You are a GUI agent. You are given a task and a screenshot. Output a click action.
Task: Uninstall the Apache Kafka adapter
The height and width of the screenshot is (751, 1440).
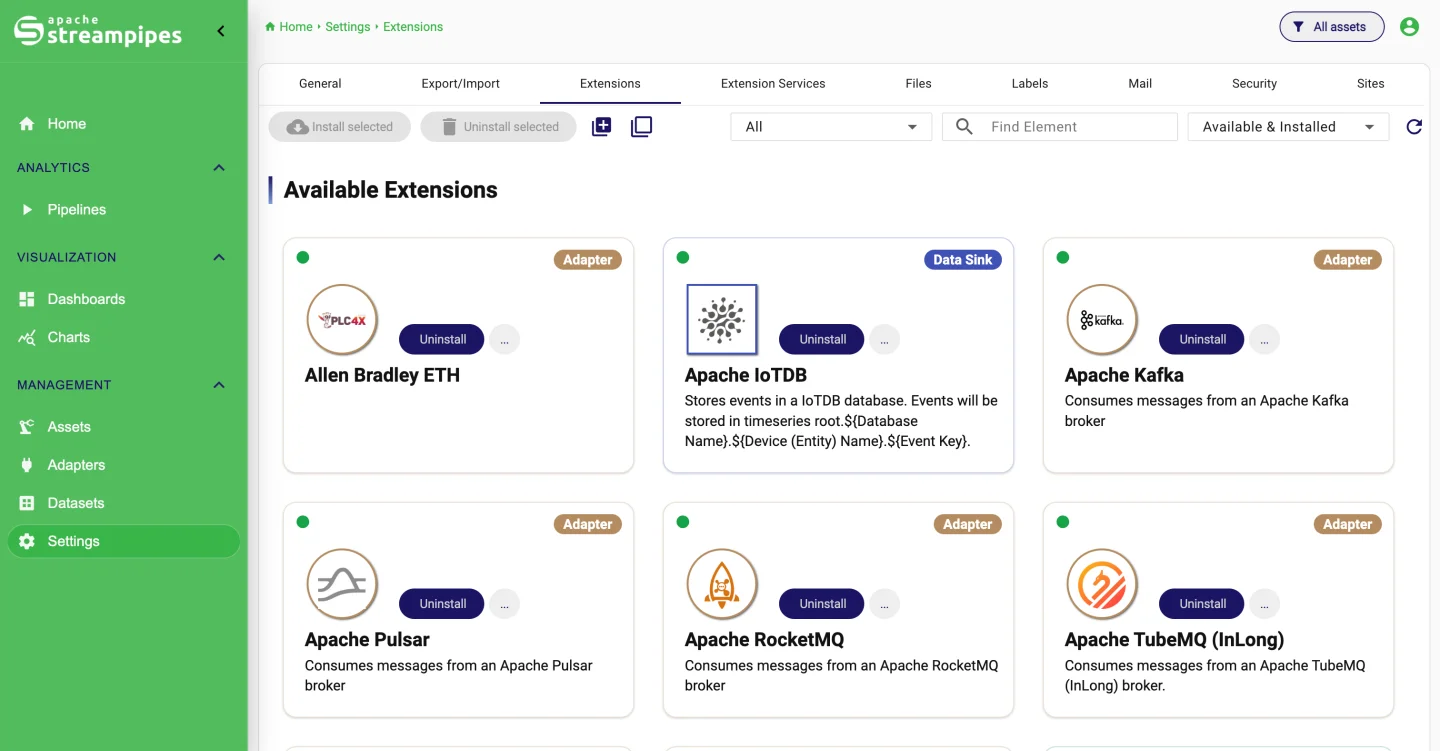click(1202, 339)
